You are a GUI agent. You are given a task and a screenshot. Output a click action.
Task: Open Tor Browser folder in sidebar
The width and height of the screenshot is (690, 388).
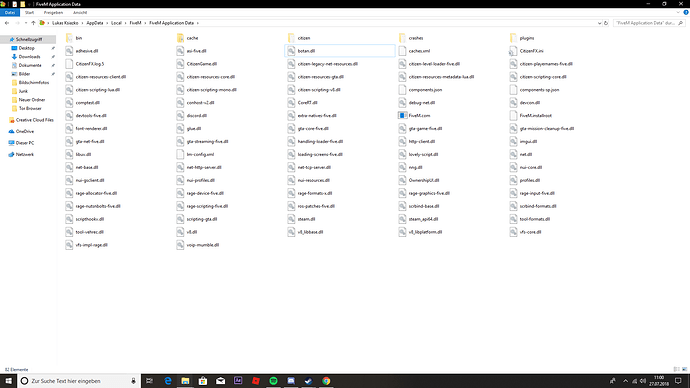click(x=30, y=108)
